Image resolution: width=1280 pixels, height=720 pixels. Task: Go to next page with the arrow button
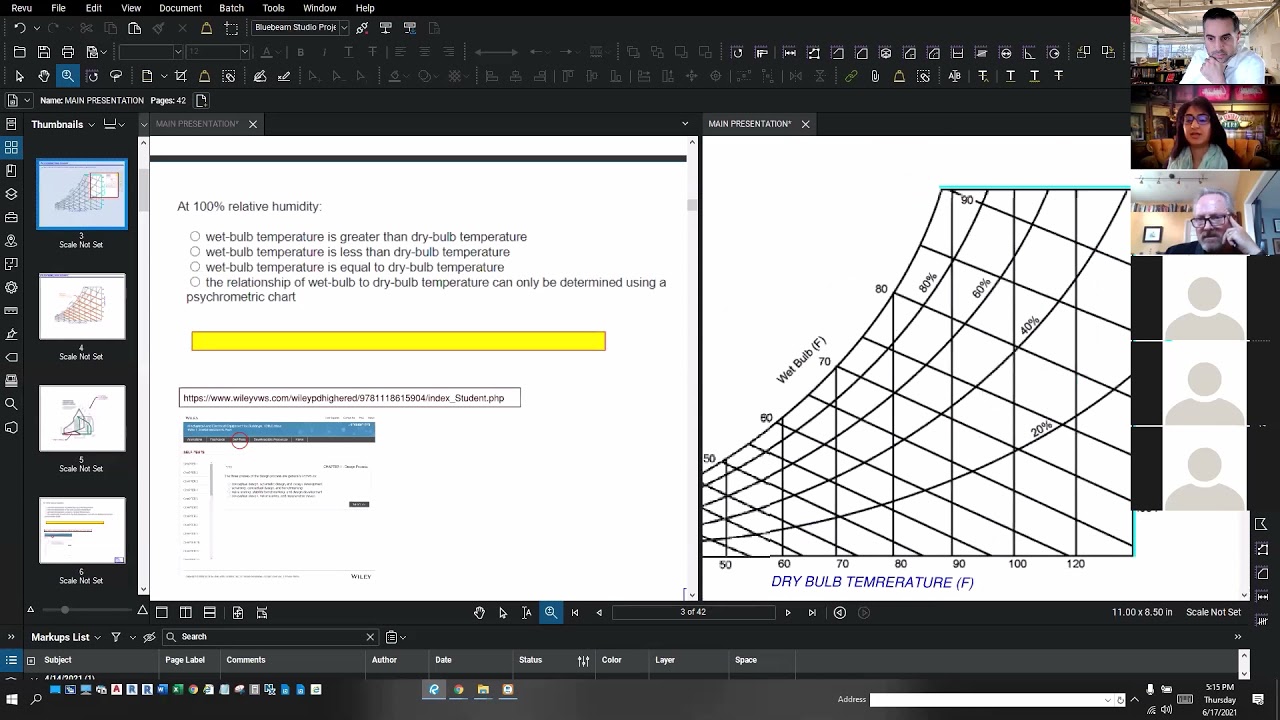pos(788,612)
